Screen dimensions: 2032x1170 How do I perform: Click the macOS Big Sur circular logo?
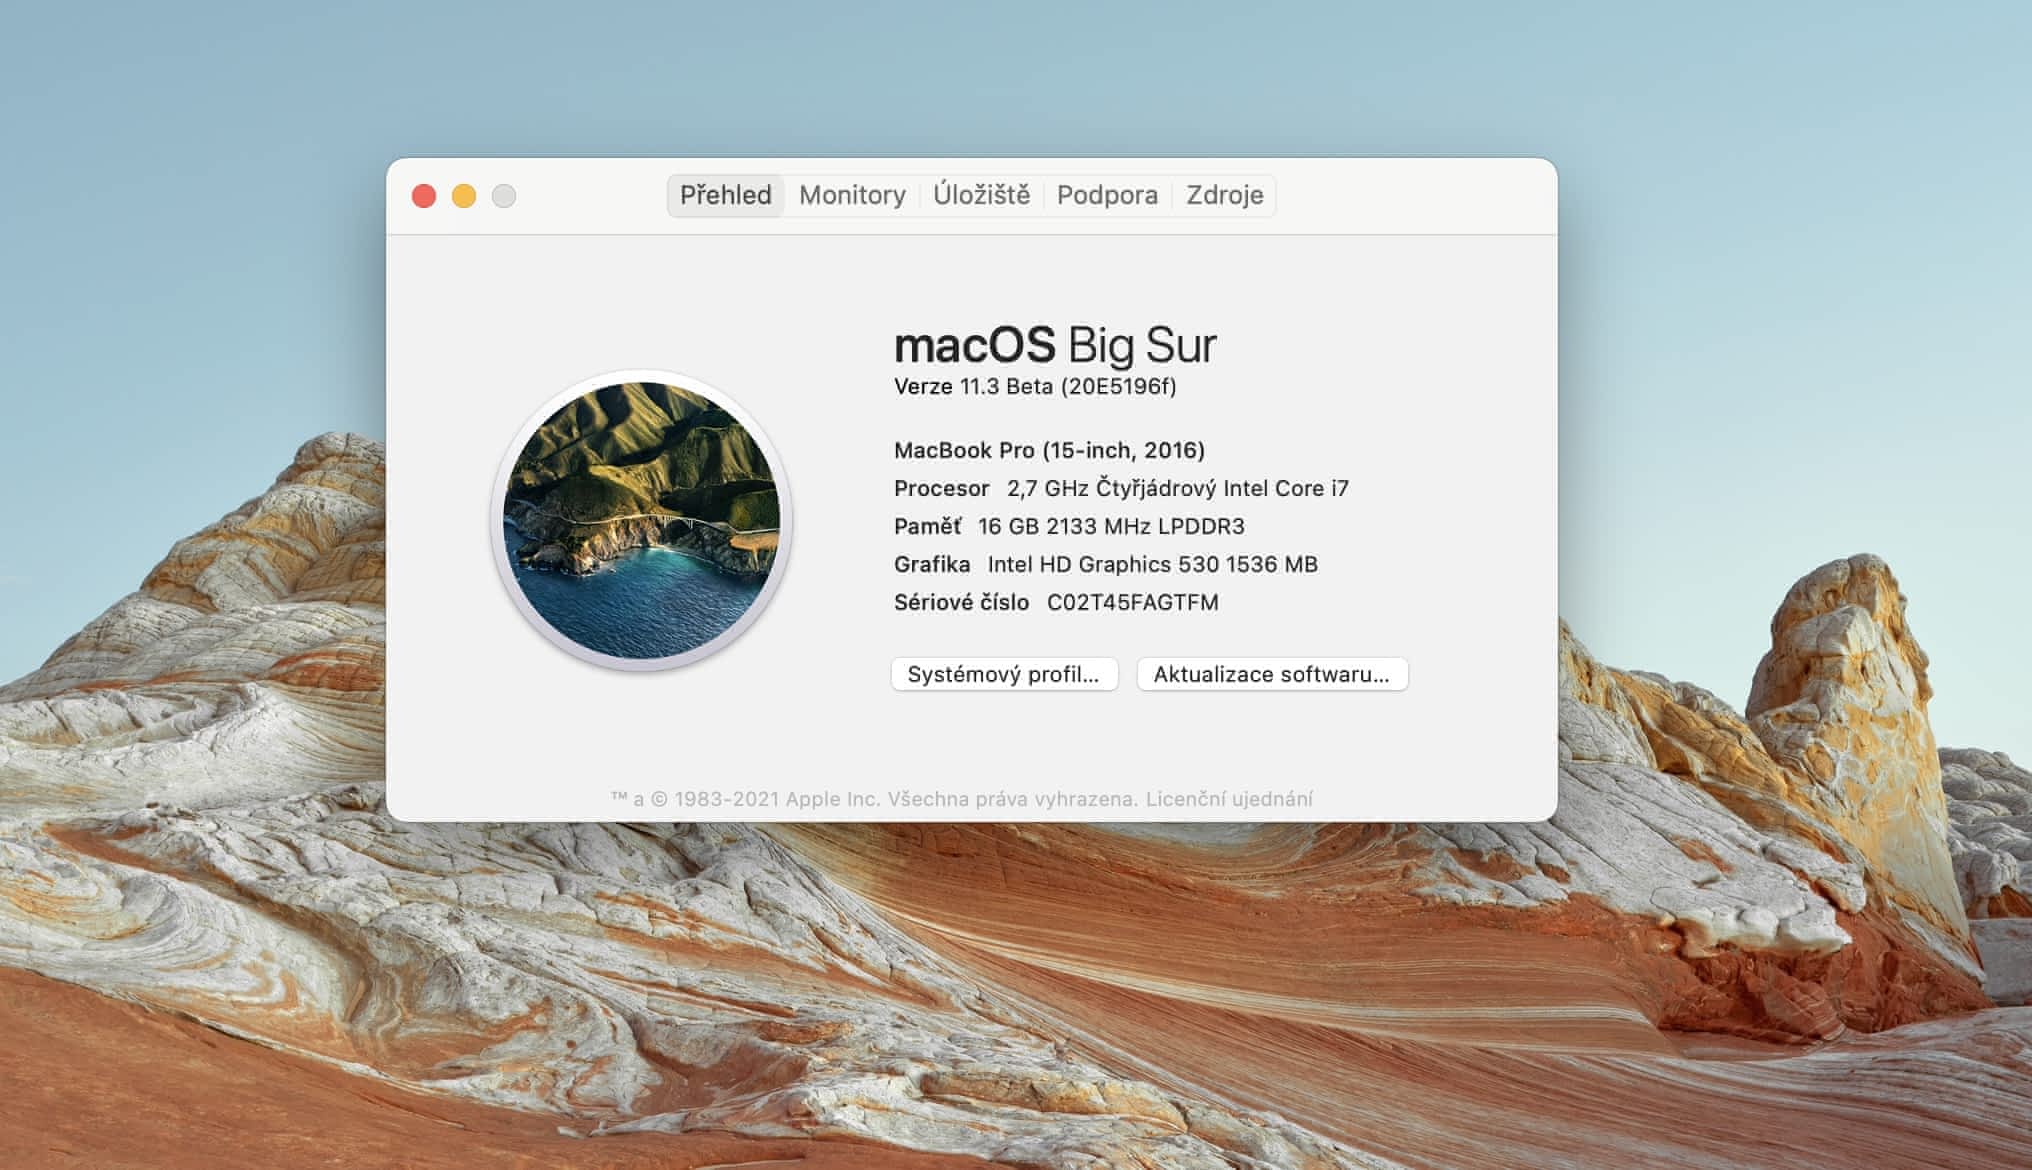tap(641, 520)
